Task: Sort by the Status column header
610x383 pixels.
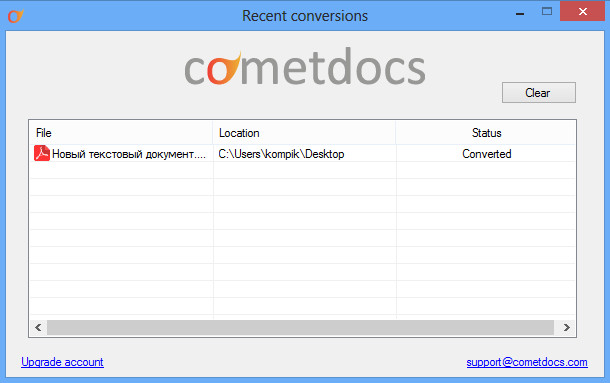Action: [x=486, y=133]
